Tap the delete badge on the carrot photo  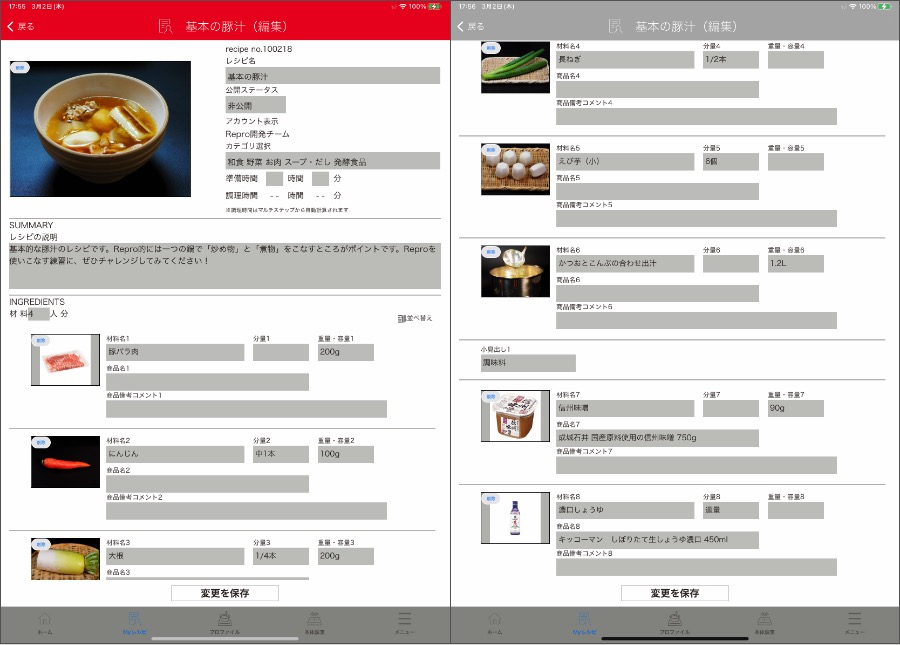click(41, 442)
